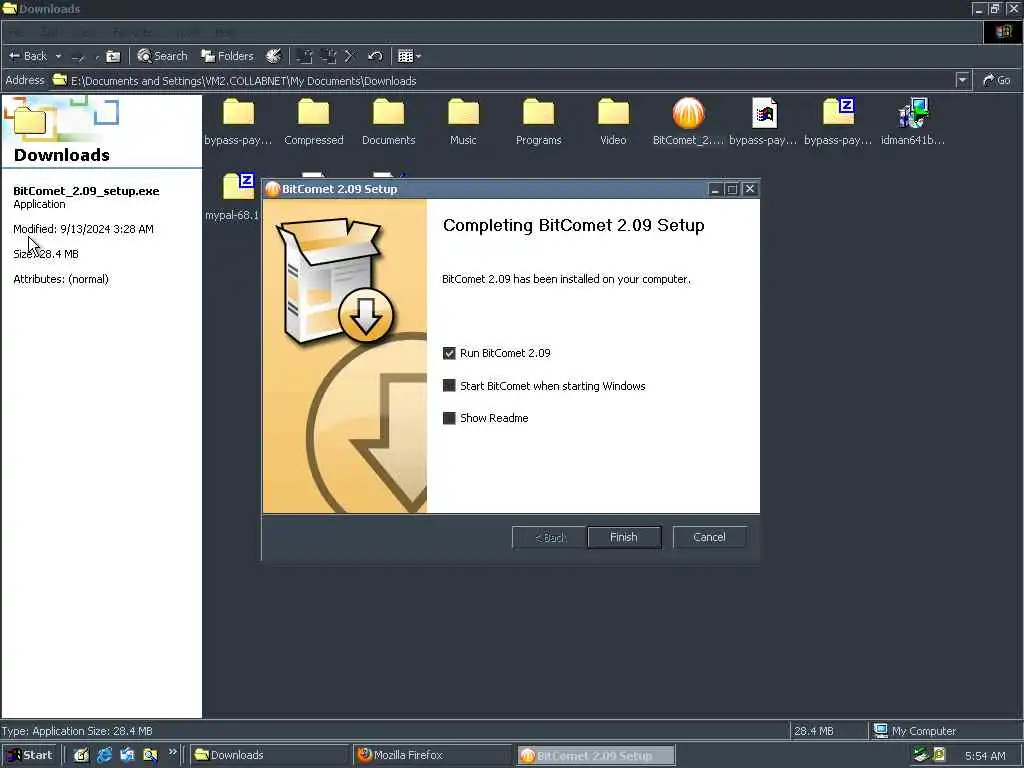
Task: Open the Favorites menu
Action: [x=134, y=32]
